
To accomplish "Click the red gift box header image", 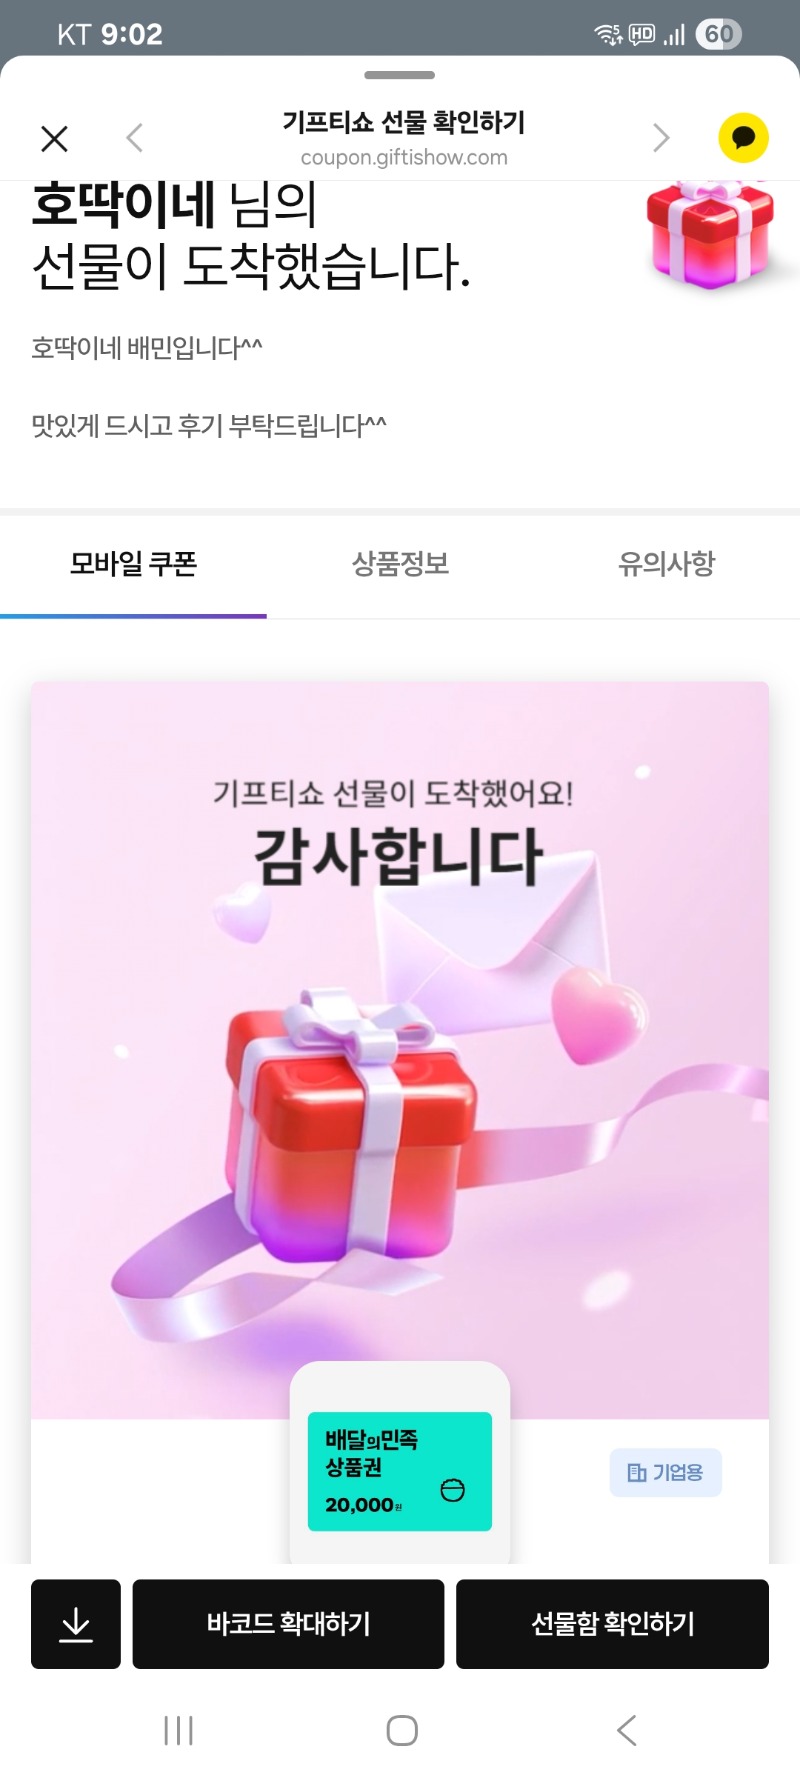I will pos(711,234).
